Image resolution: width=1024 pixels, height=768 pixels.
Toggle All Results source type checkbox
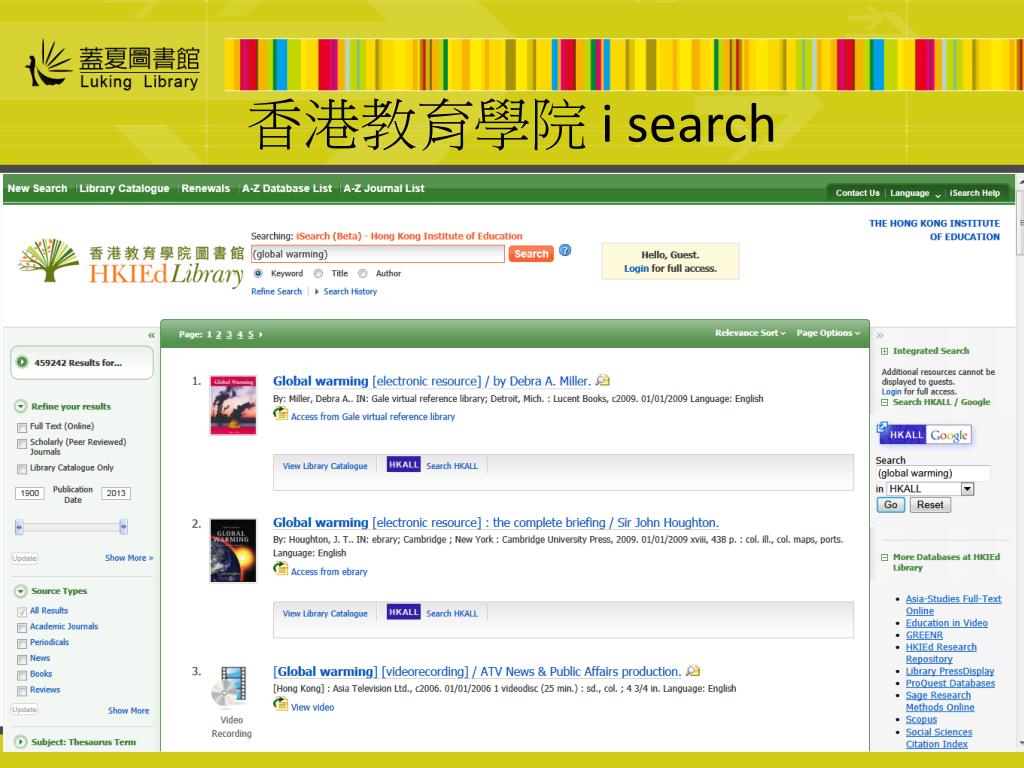22,612
